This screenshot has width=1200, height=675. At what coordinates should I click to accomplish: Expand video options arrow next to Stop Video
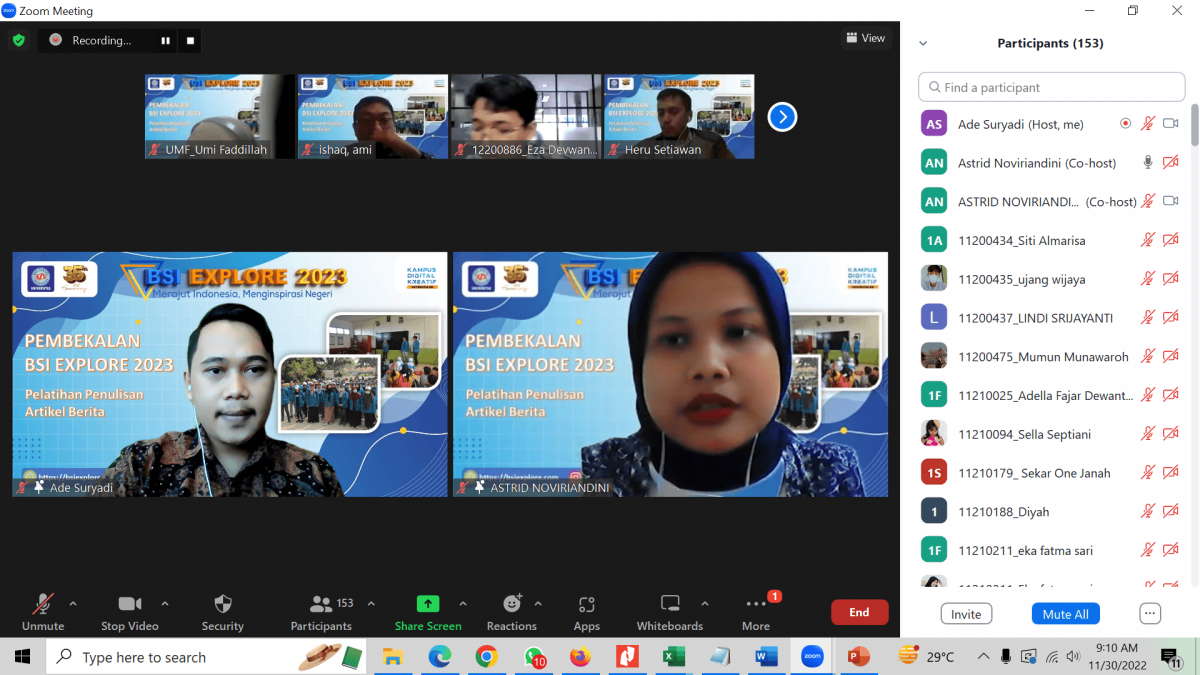pyautogui.click(x=165, y=604)
